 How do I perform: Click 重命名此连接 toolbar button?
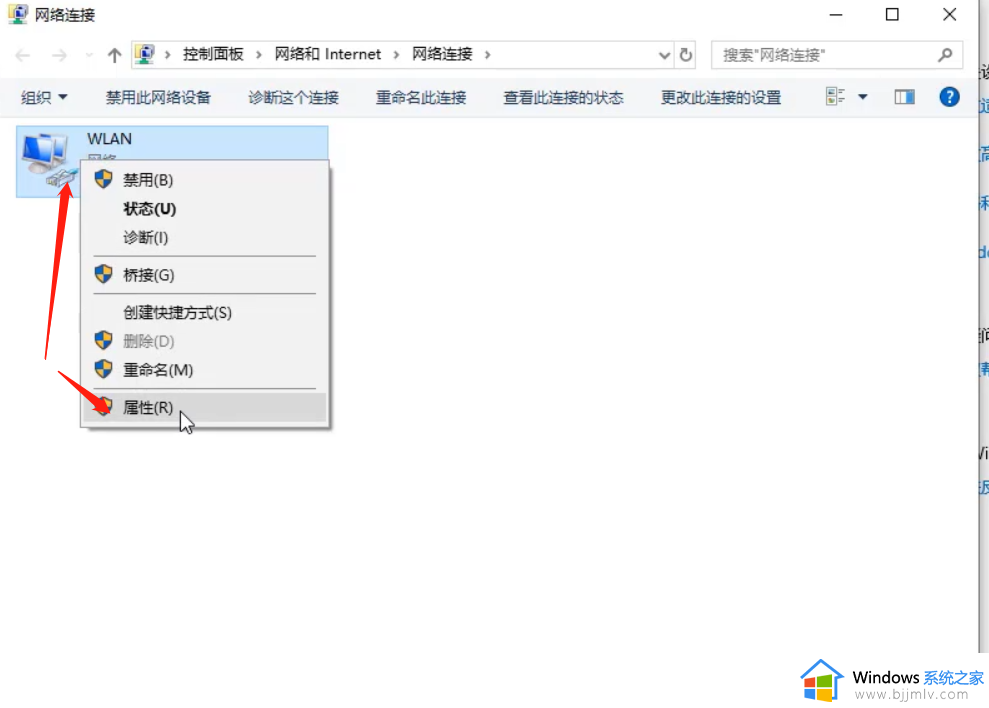(x=421, y=97)
